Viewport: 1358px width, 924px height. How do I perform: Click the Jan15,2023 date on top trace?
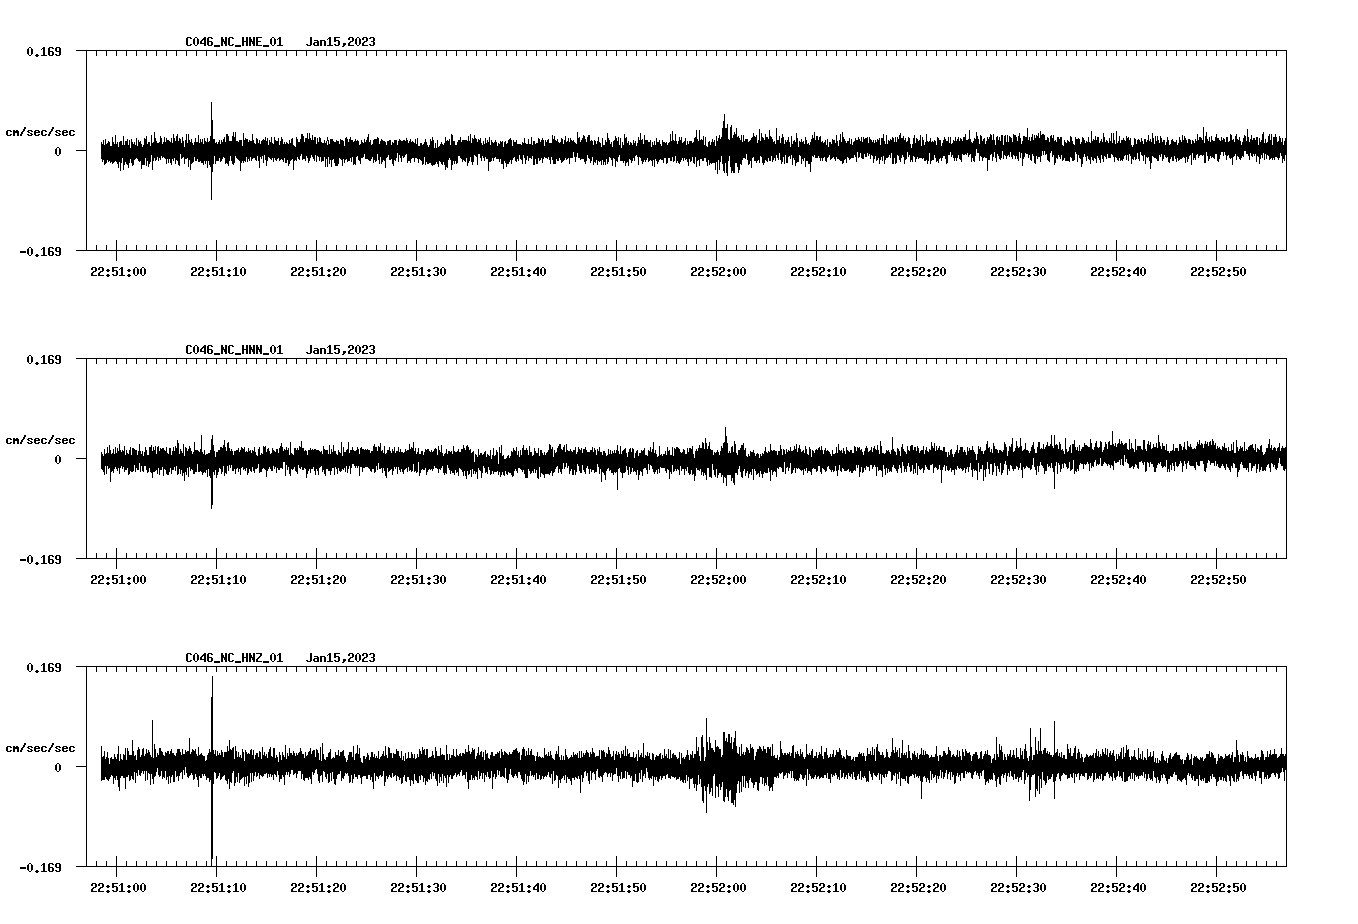341,41
